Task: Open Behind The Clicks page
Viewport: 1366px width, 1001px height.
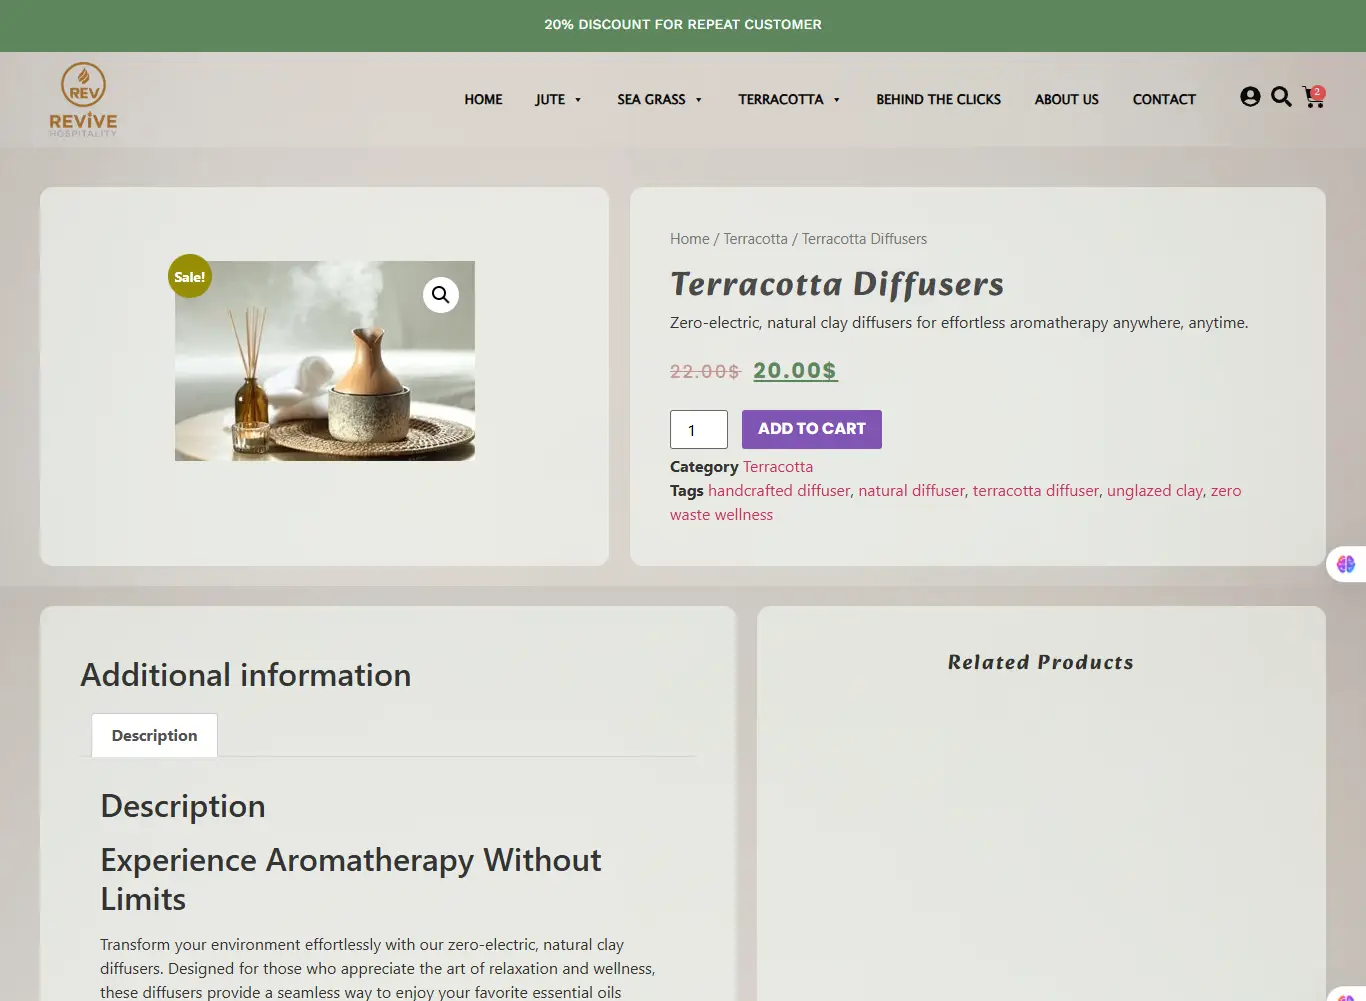Action: [x=938, y=99]
